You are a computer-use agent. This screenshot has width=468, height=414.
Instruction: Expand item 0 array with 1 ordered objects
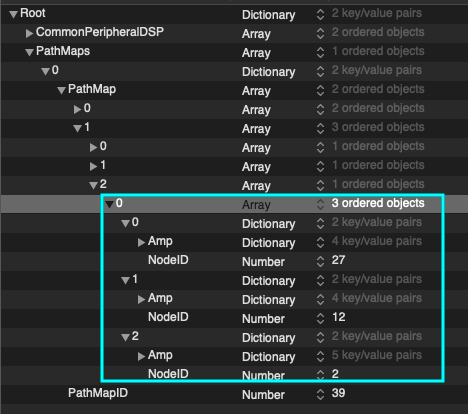(x=93, y=147)
